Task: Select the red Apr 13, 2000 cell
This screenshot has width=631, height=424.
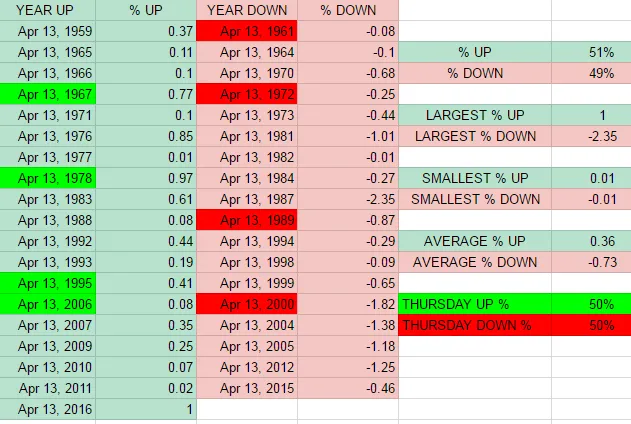Action: tap(247, 304)
